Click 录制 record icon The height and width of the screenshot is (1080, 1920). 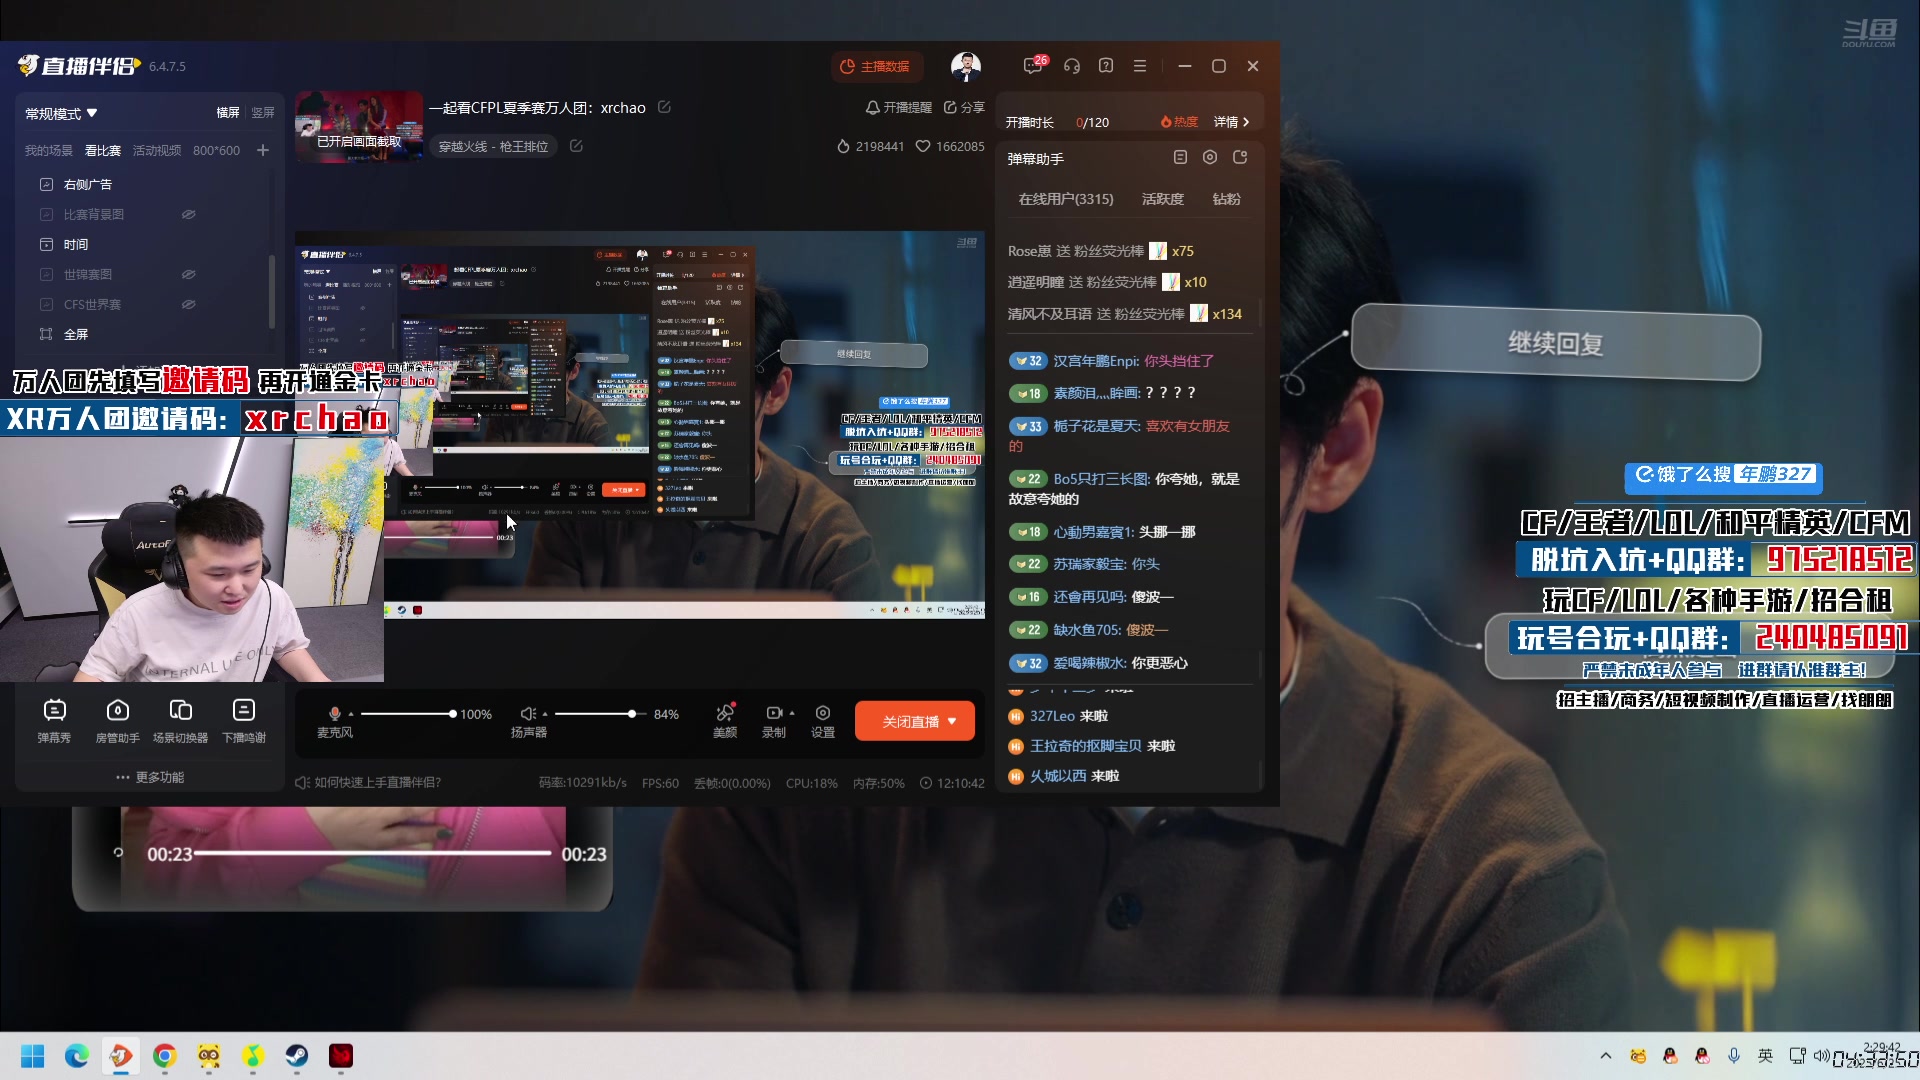pos(774,713)
